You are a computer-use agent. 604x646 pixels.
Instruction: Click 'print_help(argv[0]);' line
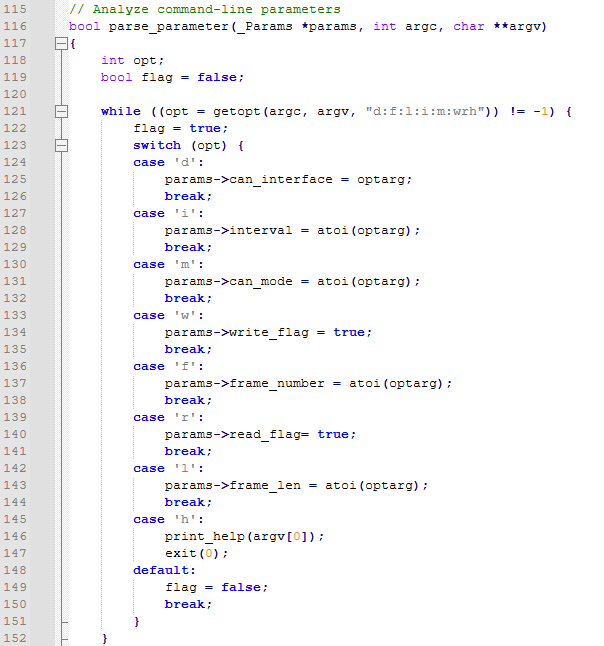(x=244, y=536)
